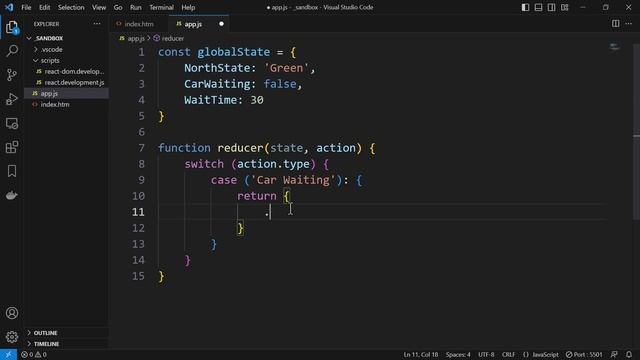Click the remote window status icon
This screenshot has width=640, height=360.
pyautogui.click(x=8, y=354)
